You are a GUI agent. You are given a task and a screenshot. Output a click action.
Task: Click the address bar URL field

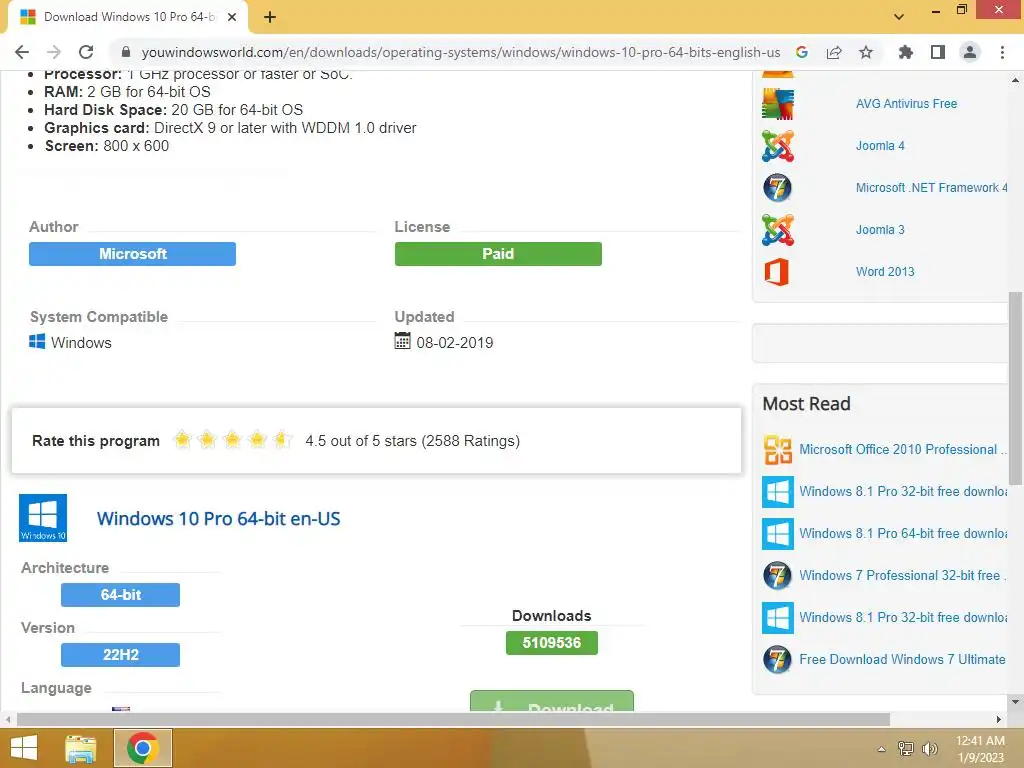point(460,52)
